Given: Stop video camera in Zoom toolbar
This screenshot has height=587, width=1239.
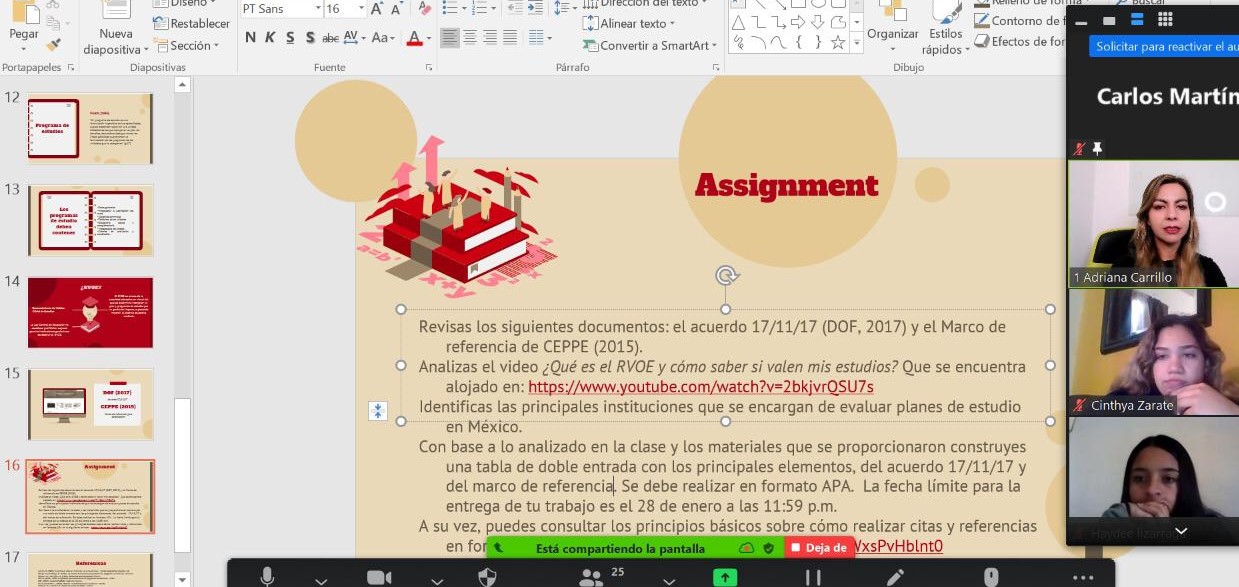Looking at the screenshot, I should [x=379, y=577].
